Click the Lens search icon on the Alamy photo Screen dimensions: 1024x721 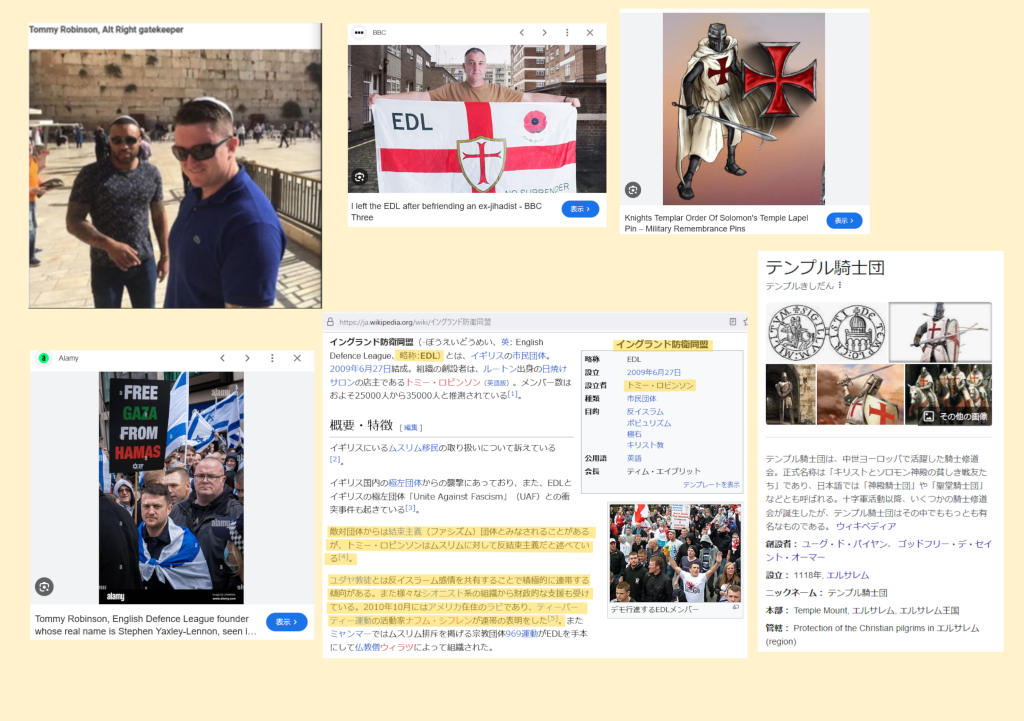[44, 587]
